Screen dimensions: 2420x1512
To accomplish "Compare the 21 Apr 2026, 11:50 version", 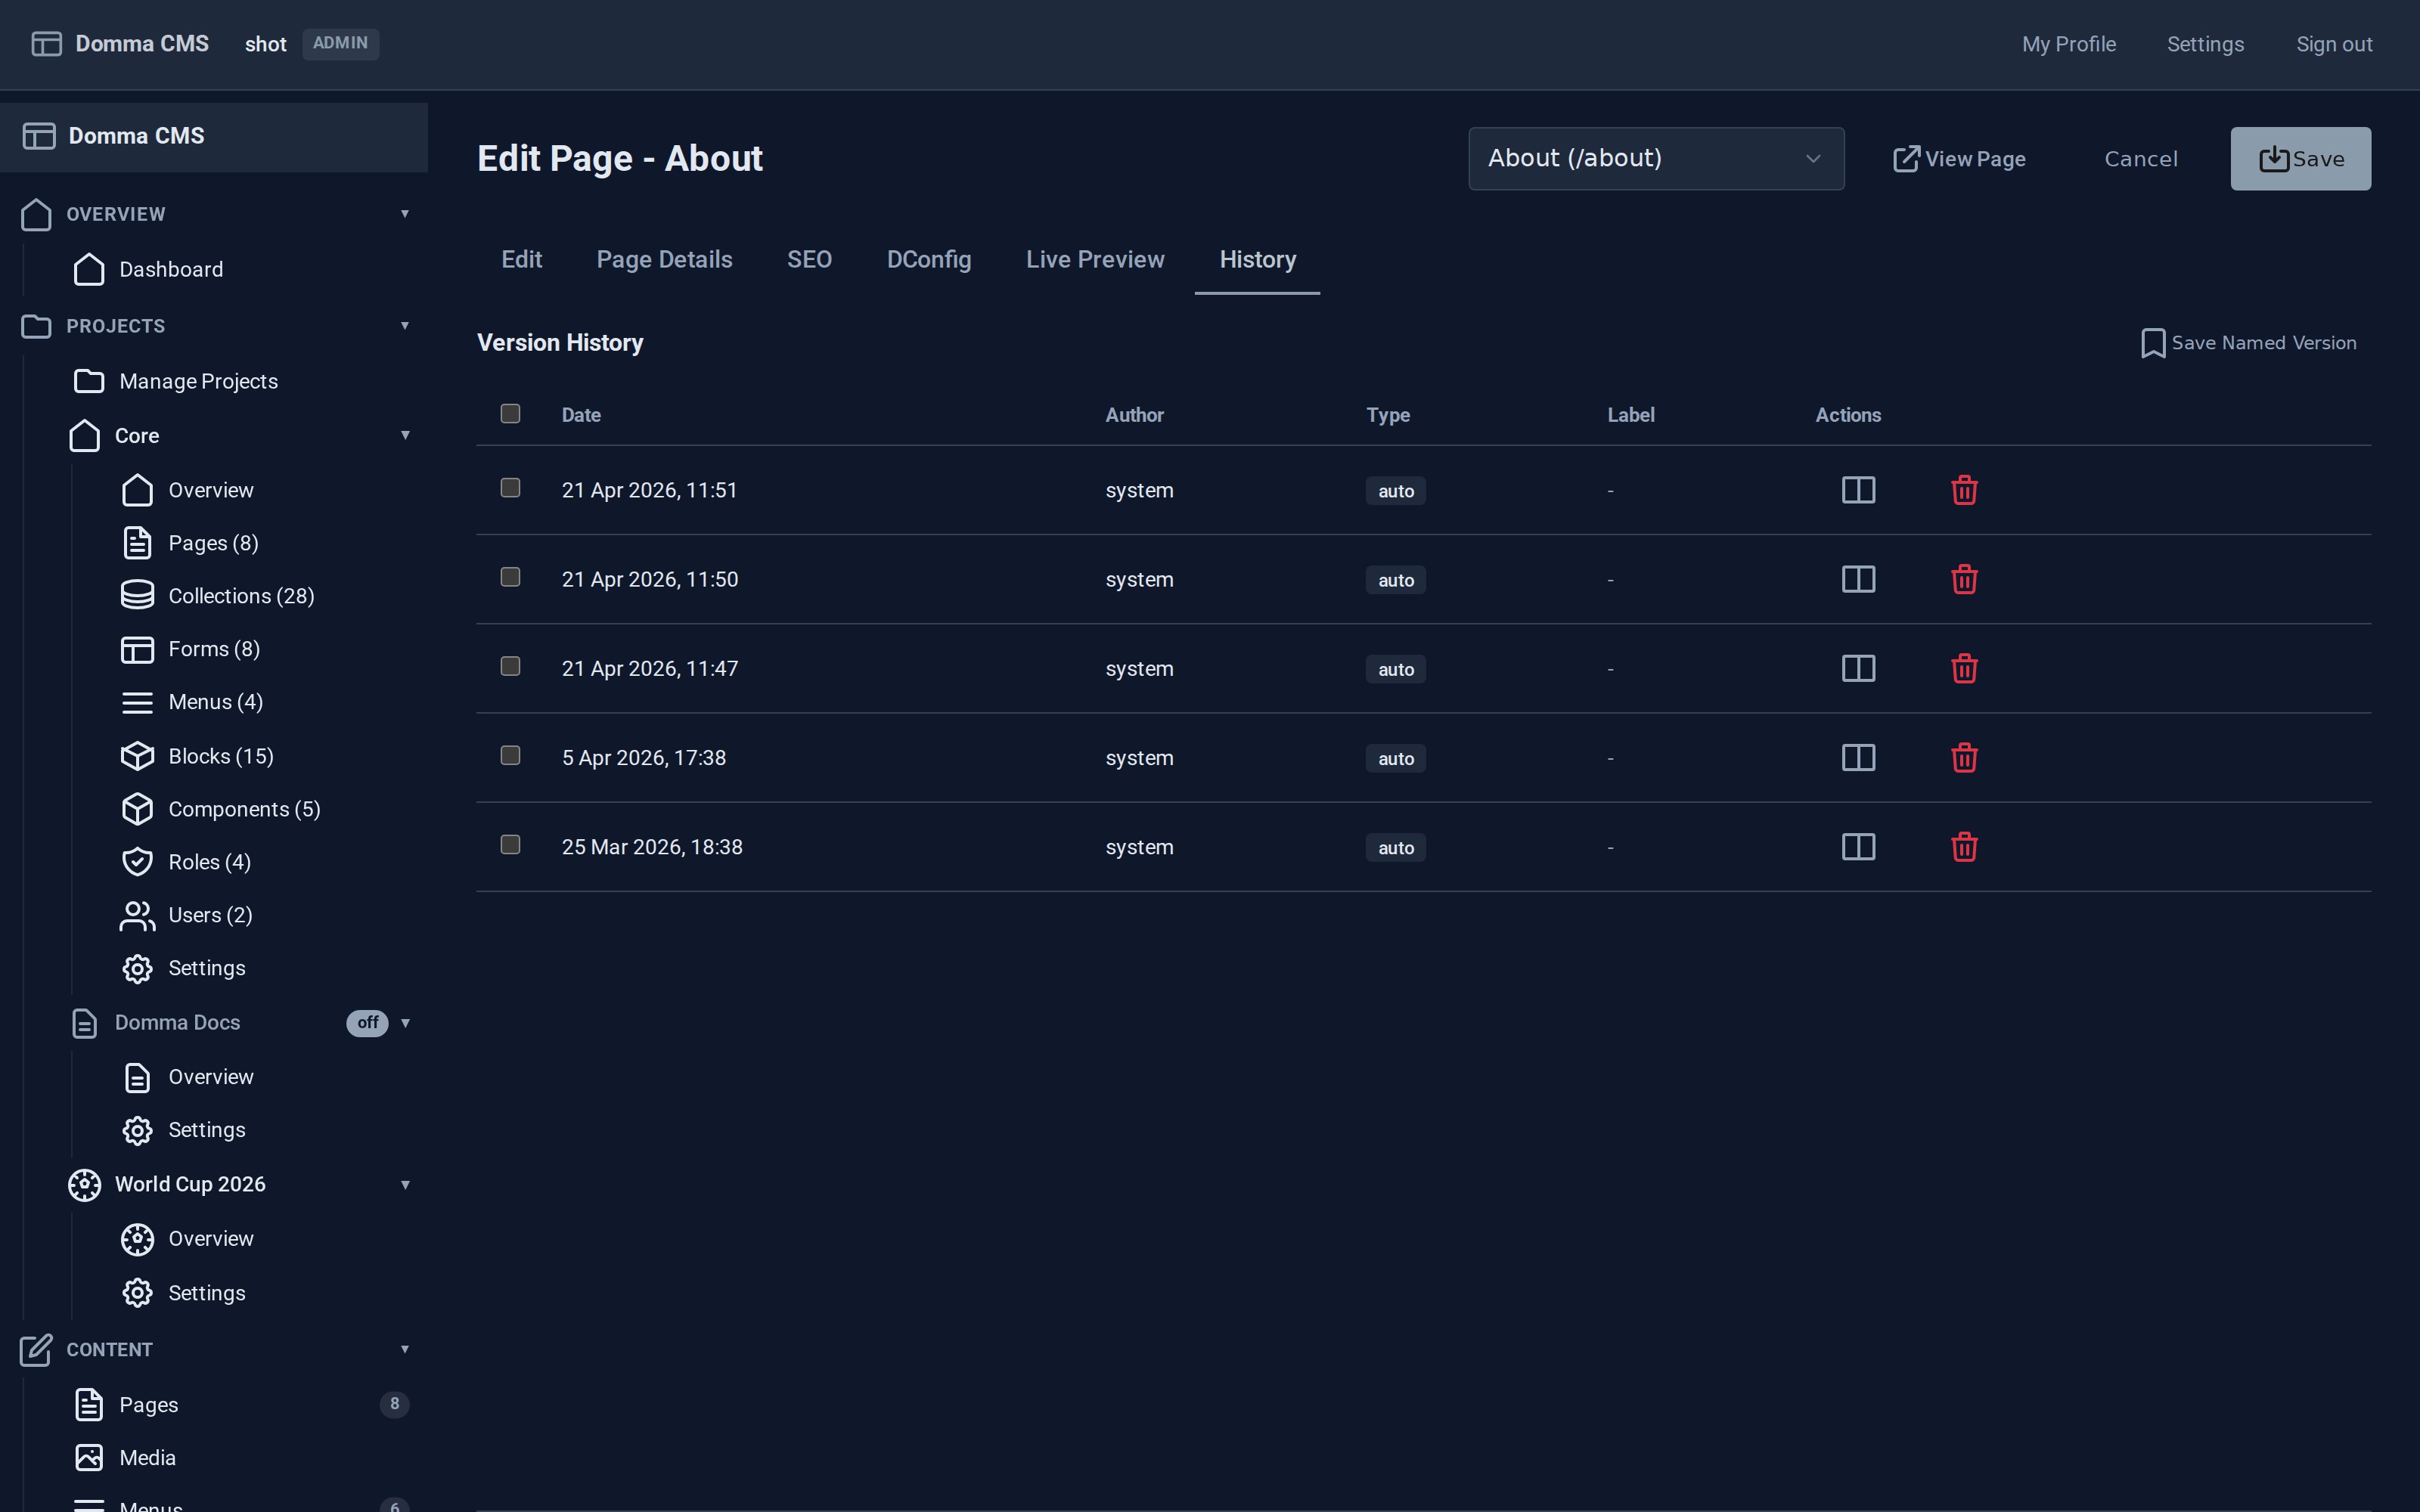I will pyautogui.click(x=1858, y=579).
